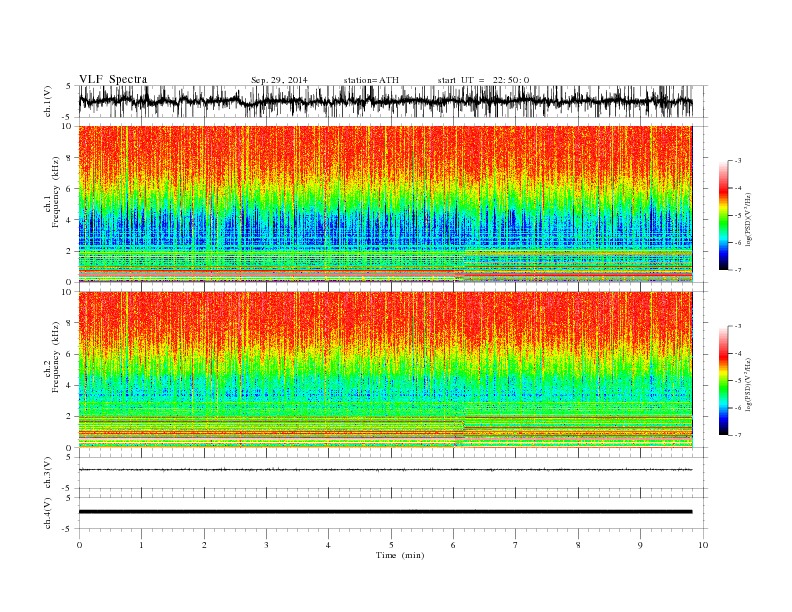Click the 'start UT = 22:50:0' label
This screenshot has width=792, height=612.
[x=483, y=80]
